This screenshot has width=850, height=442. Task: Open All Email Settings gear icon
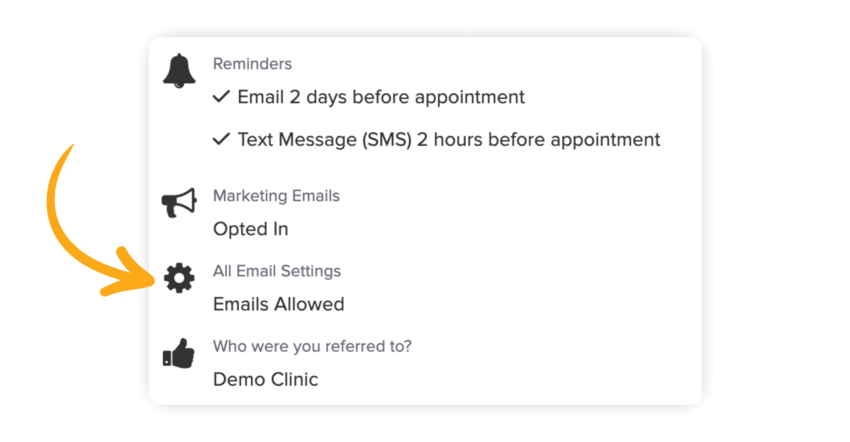180,279
